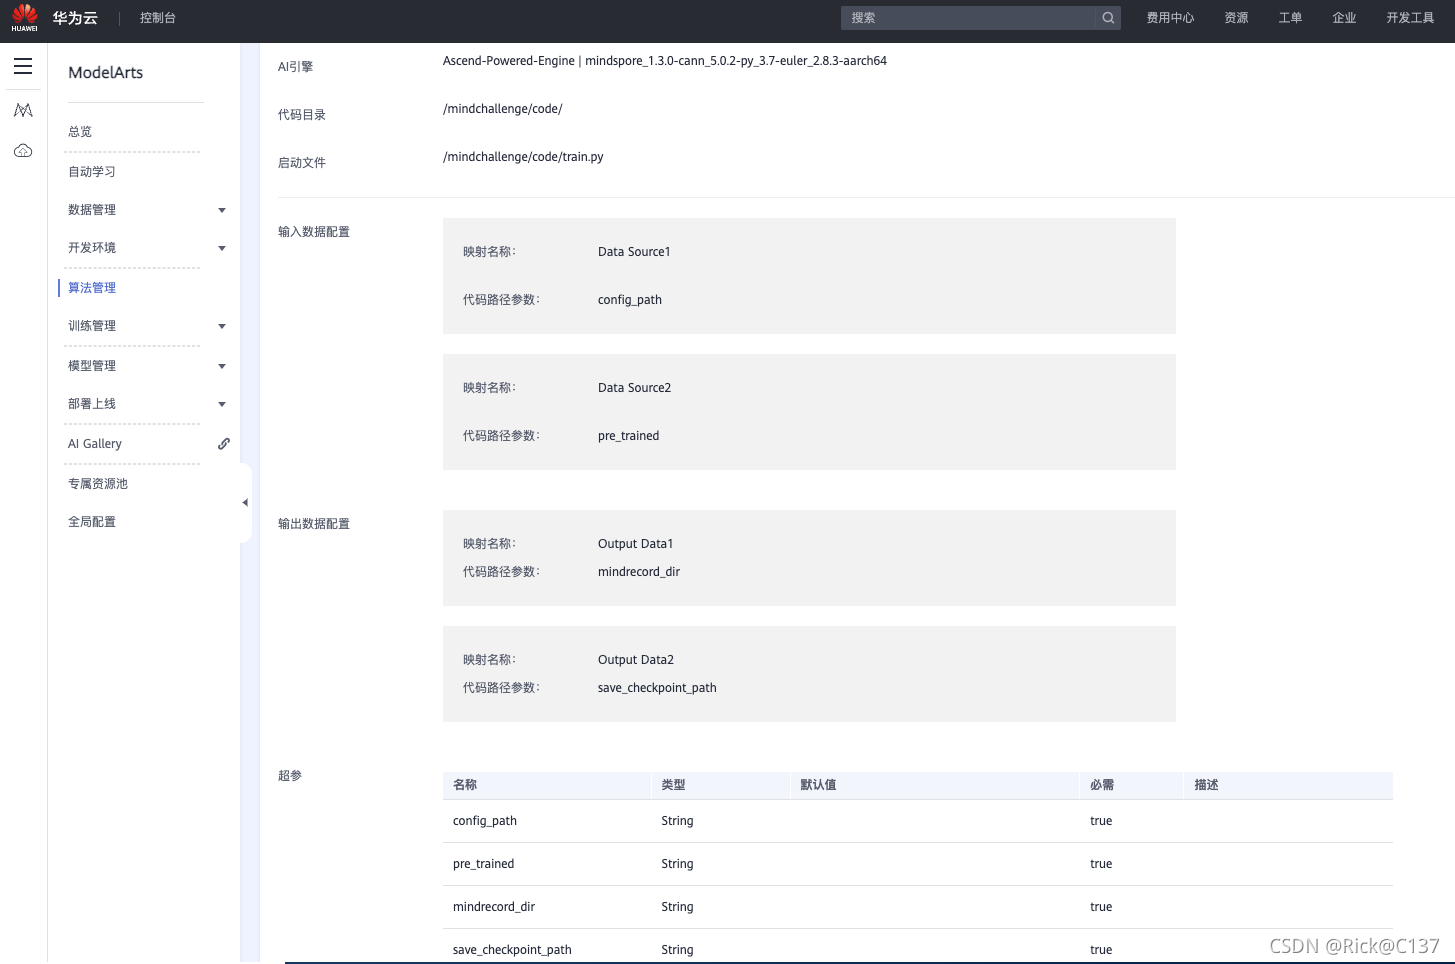
Task: Select boot file /mindchallenge/code/train.py text
Action: point(523,157)
